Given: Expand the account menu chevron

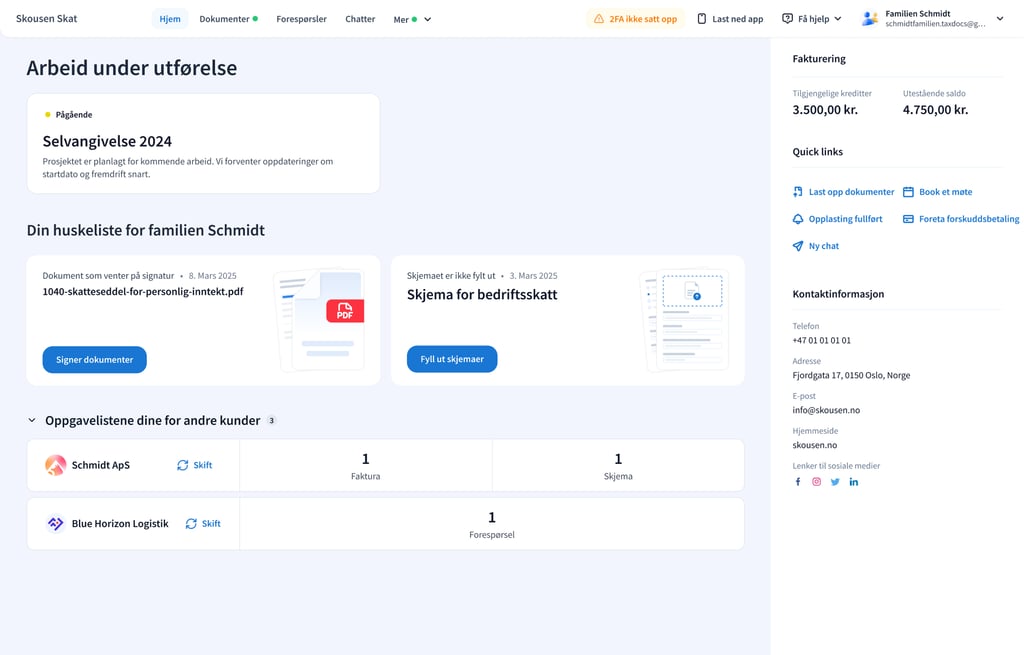Looking at the screenshot, I should 1000,18.
